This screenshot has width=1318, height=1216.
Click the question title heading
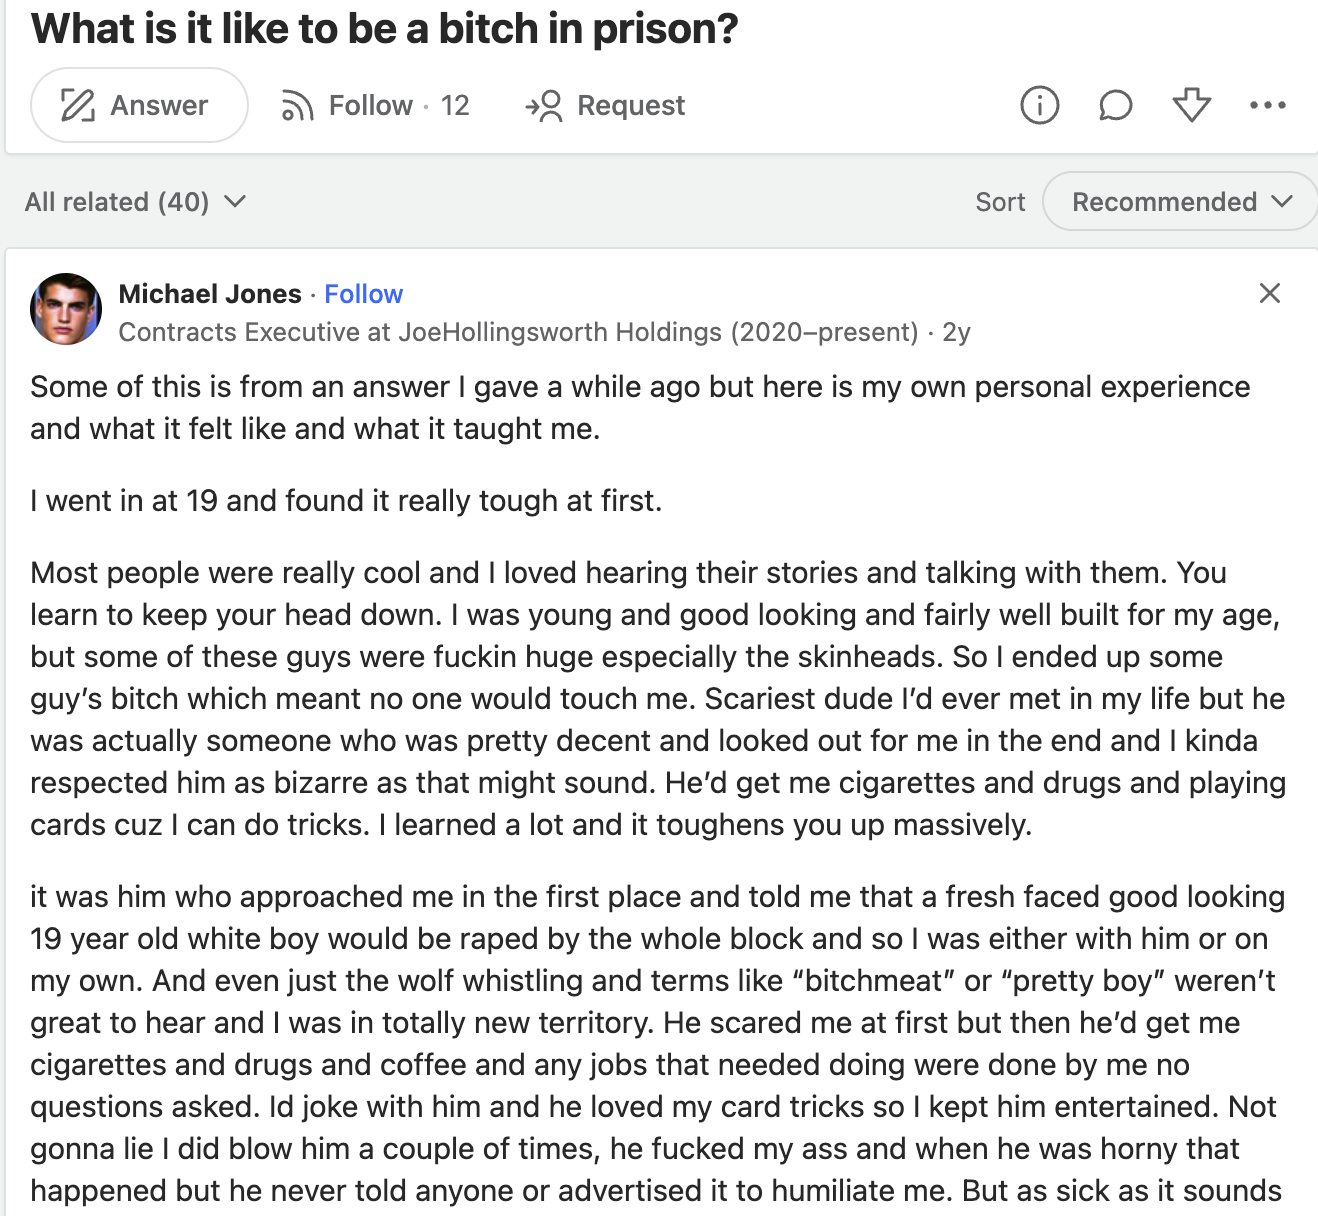(384, 28)
